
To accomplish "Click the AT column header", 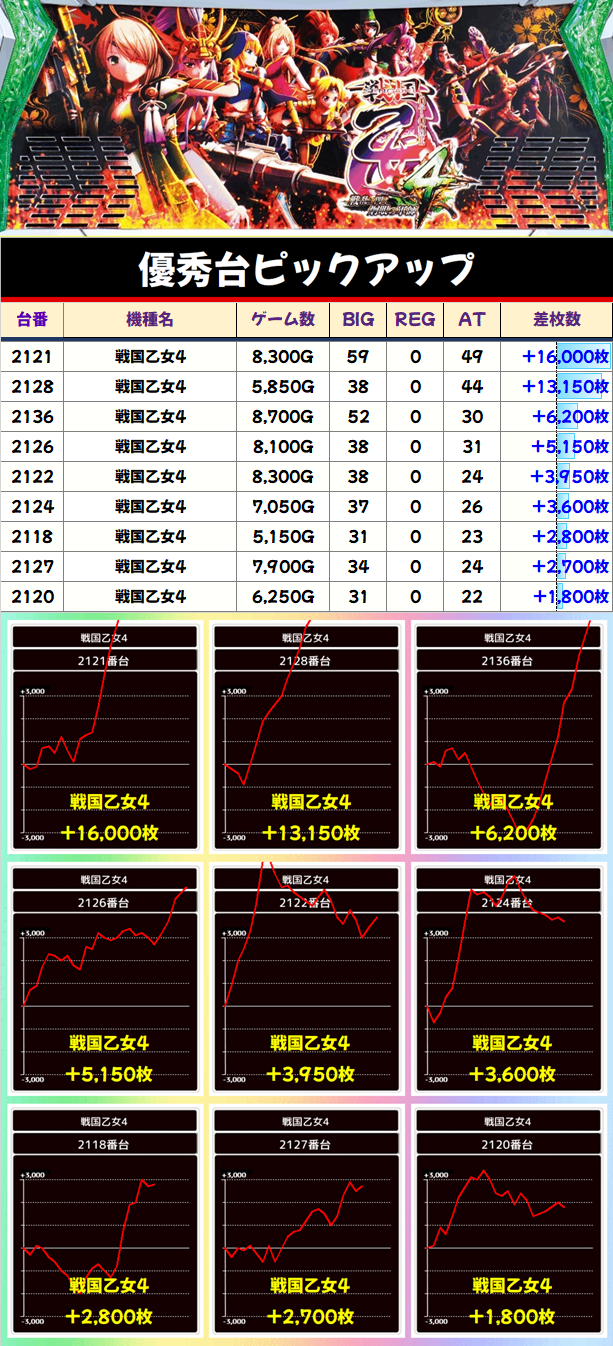I will 471,320.
